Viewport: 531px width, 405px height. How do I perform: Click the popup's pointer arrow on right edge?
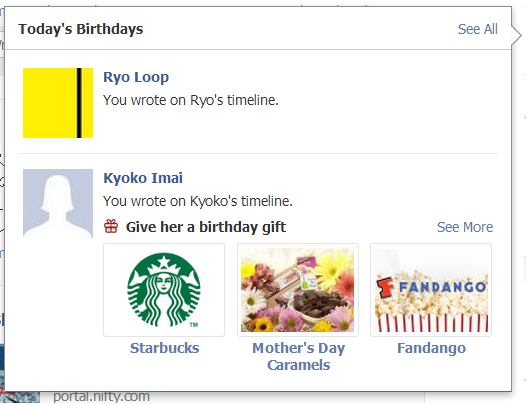point(517,36)
